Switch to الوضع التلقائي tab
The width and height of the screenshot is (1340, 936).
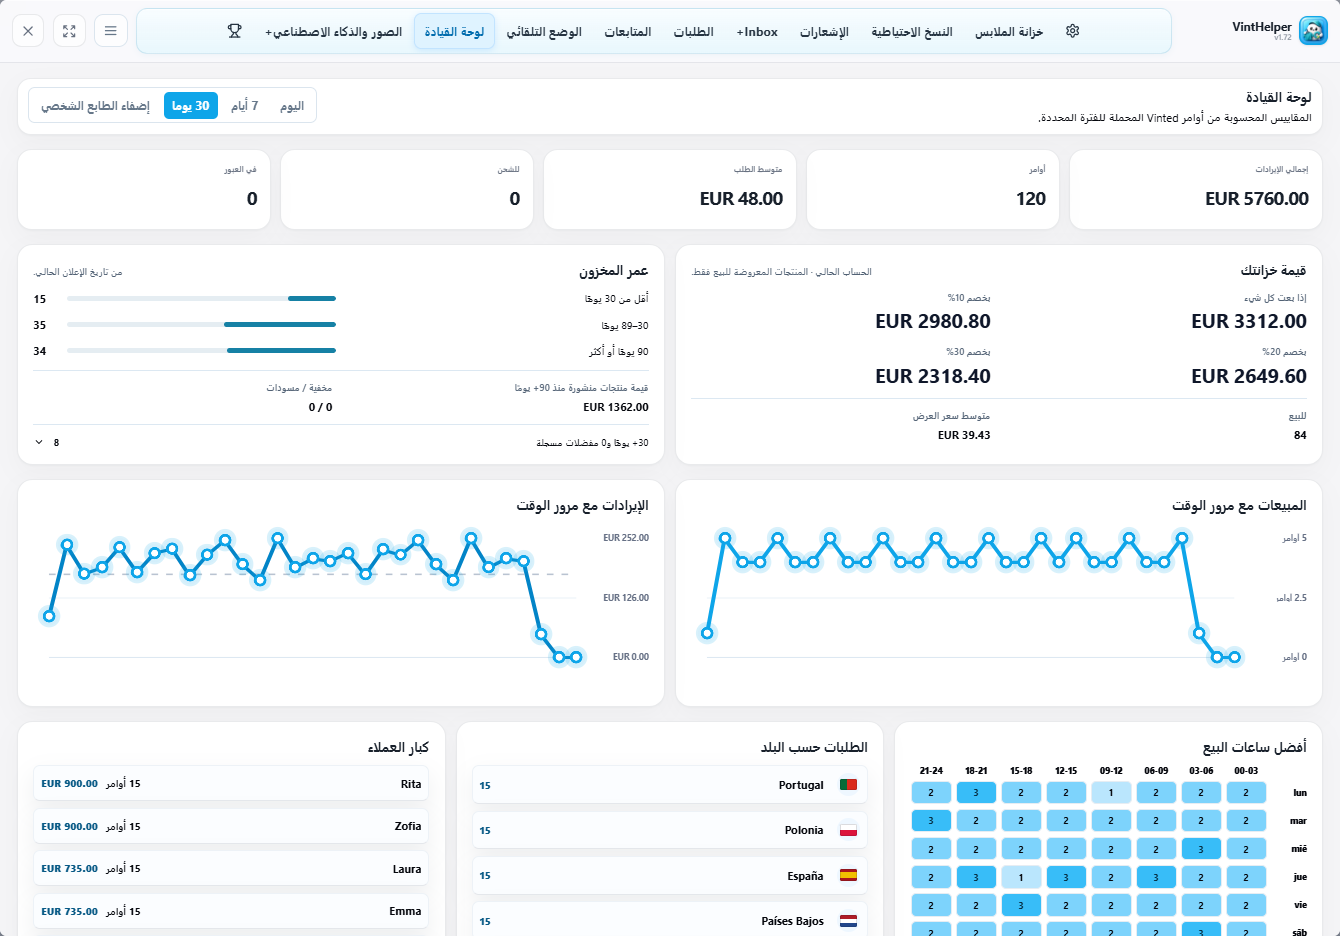544,32
